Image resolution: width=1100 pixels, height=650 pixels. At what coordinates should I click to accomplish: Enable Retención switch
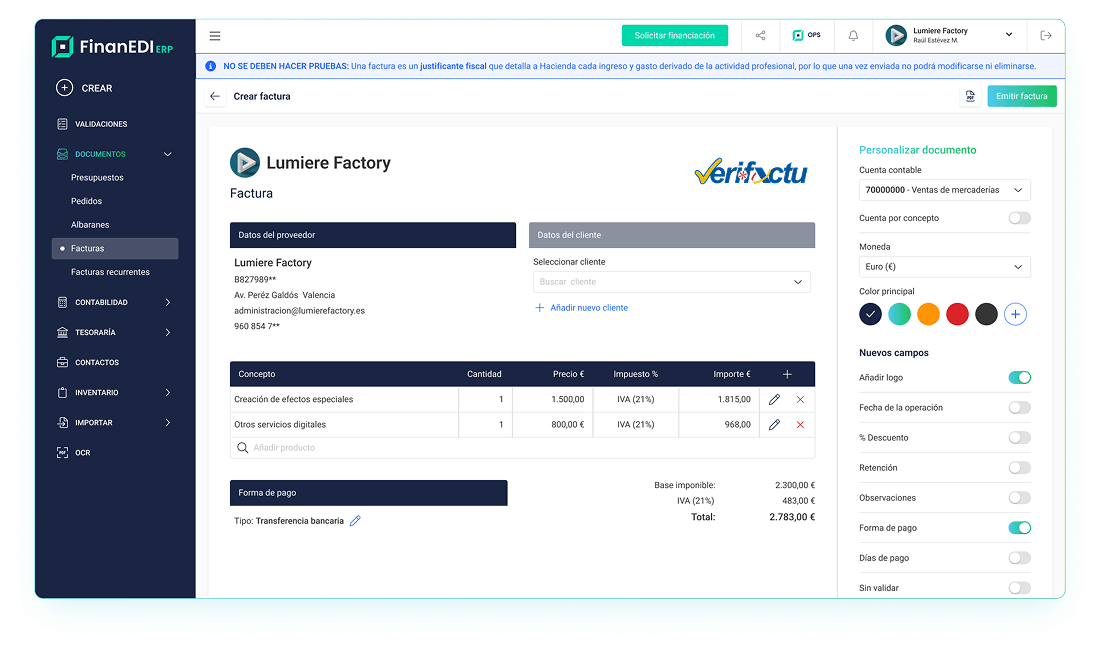(1019, 468)
